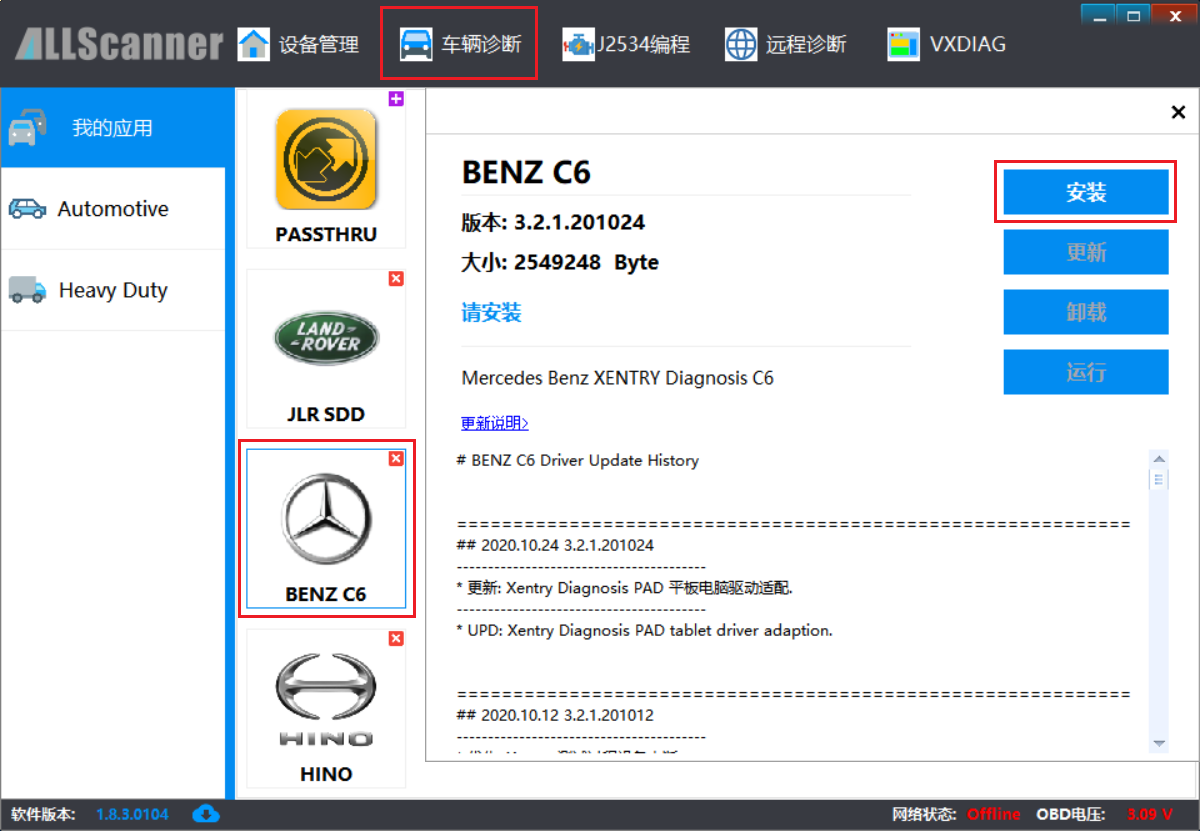Click software version 1.8.3.0104 text
1200x831 pixels.
(x=133, y=814)
